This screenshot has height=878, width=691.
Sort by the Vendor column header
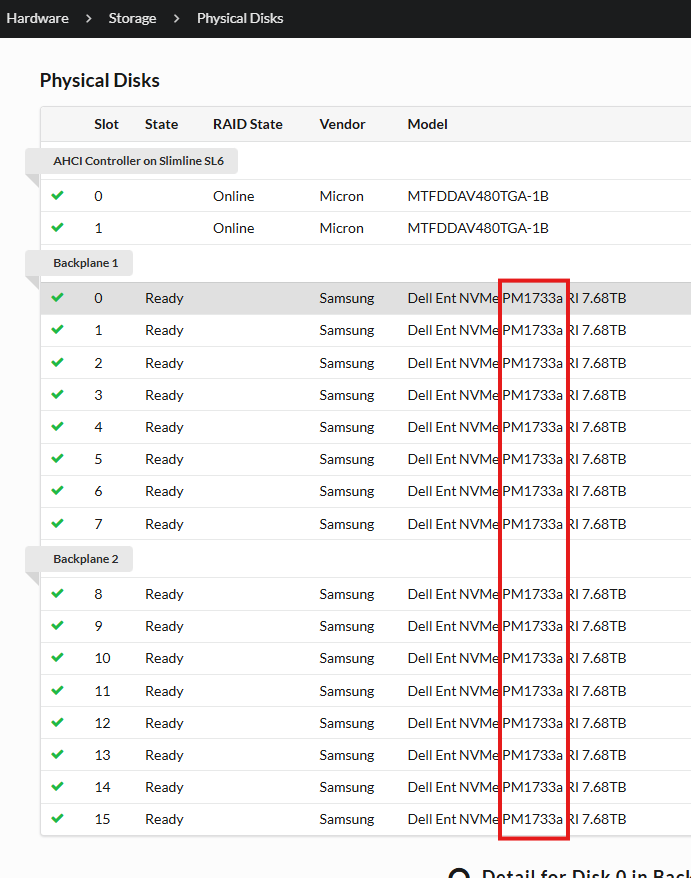point(342,124)
